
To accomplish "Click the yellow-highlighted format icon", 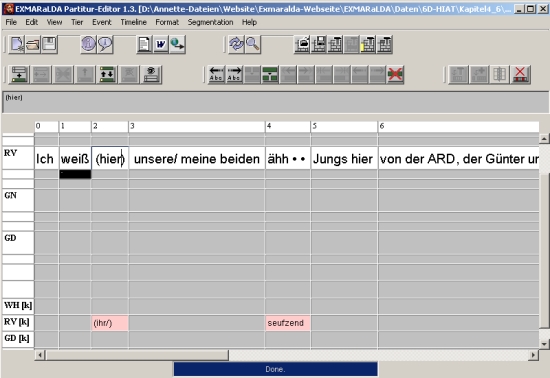I will click(368, 45).
